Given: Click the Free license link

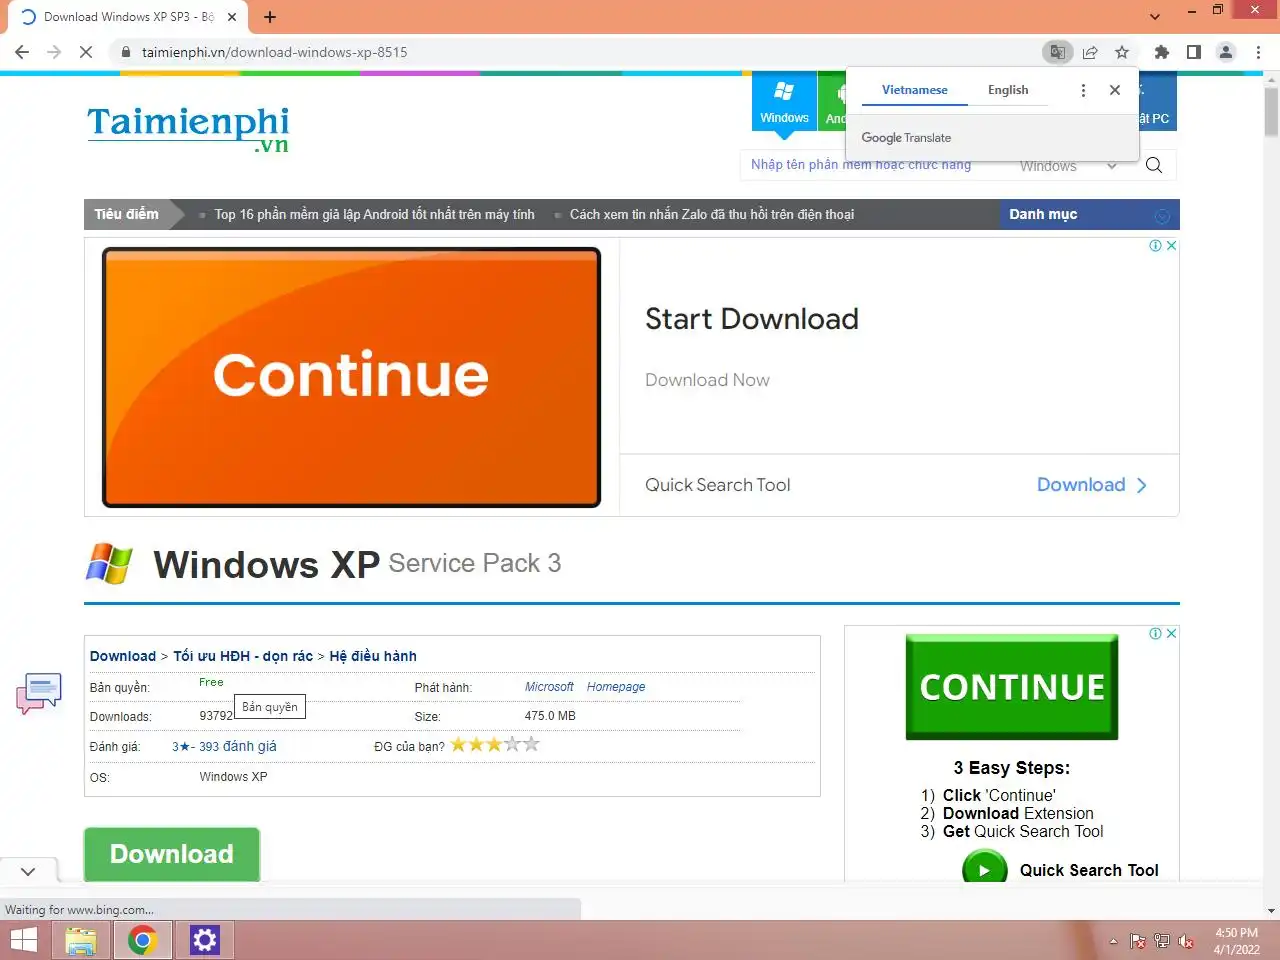Looking at the screenshot, I should [211, 682].
